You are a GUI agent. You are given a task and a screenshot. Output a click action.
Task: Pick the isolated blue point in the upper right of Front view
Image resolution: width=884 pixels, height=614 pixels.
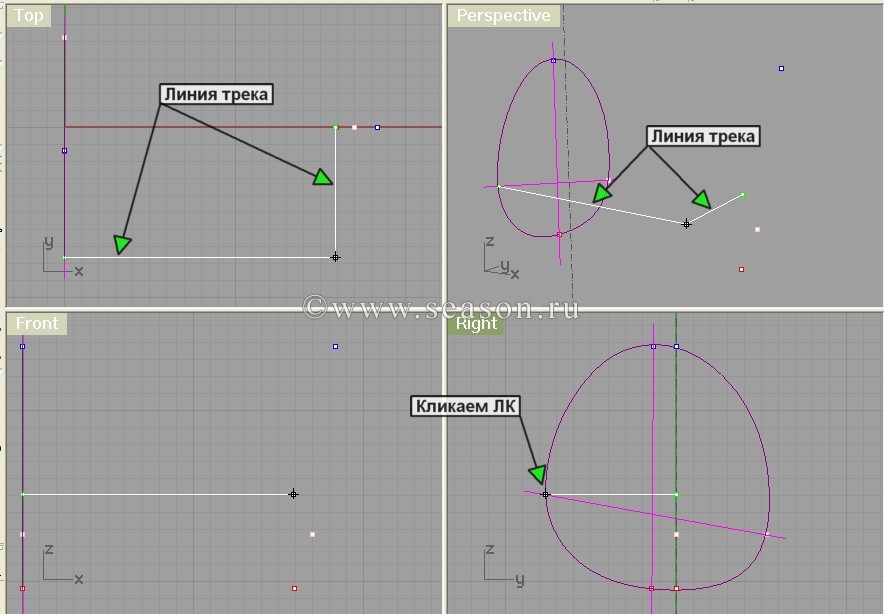[335, 346]
